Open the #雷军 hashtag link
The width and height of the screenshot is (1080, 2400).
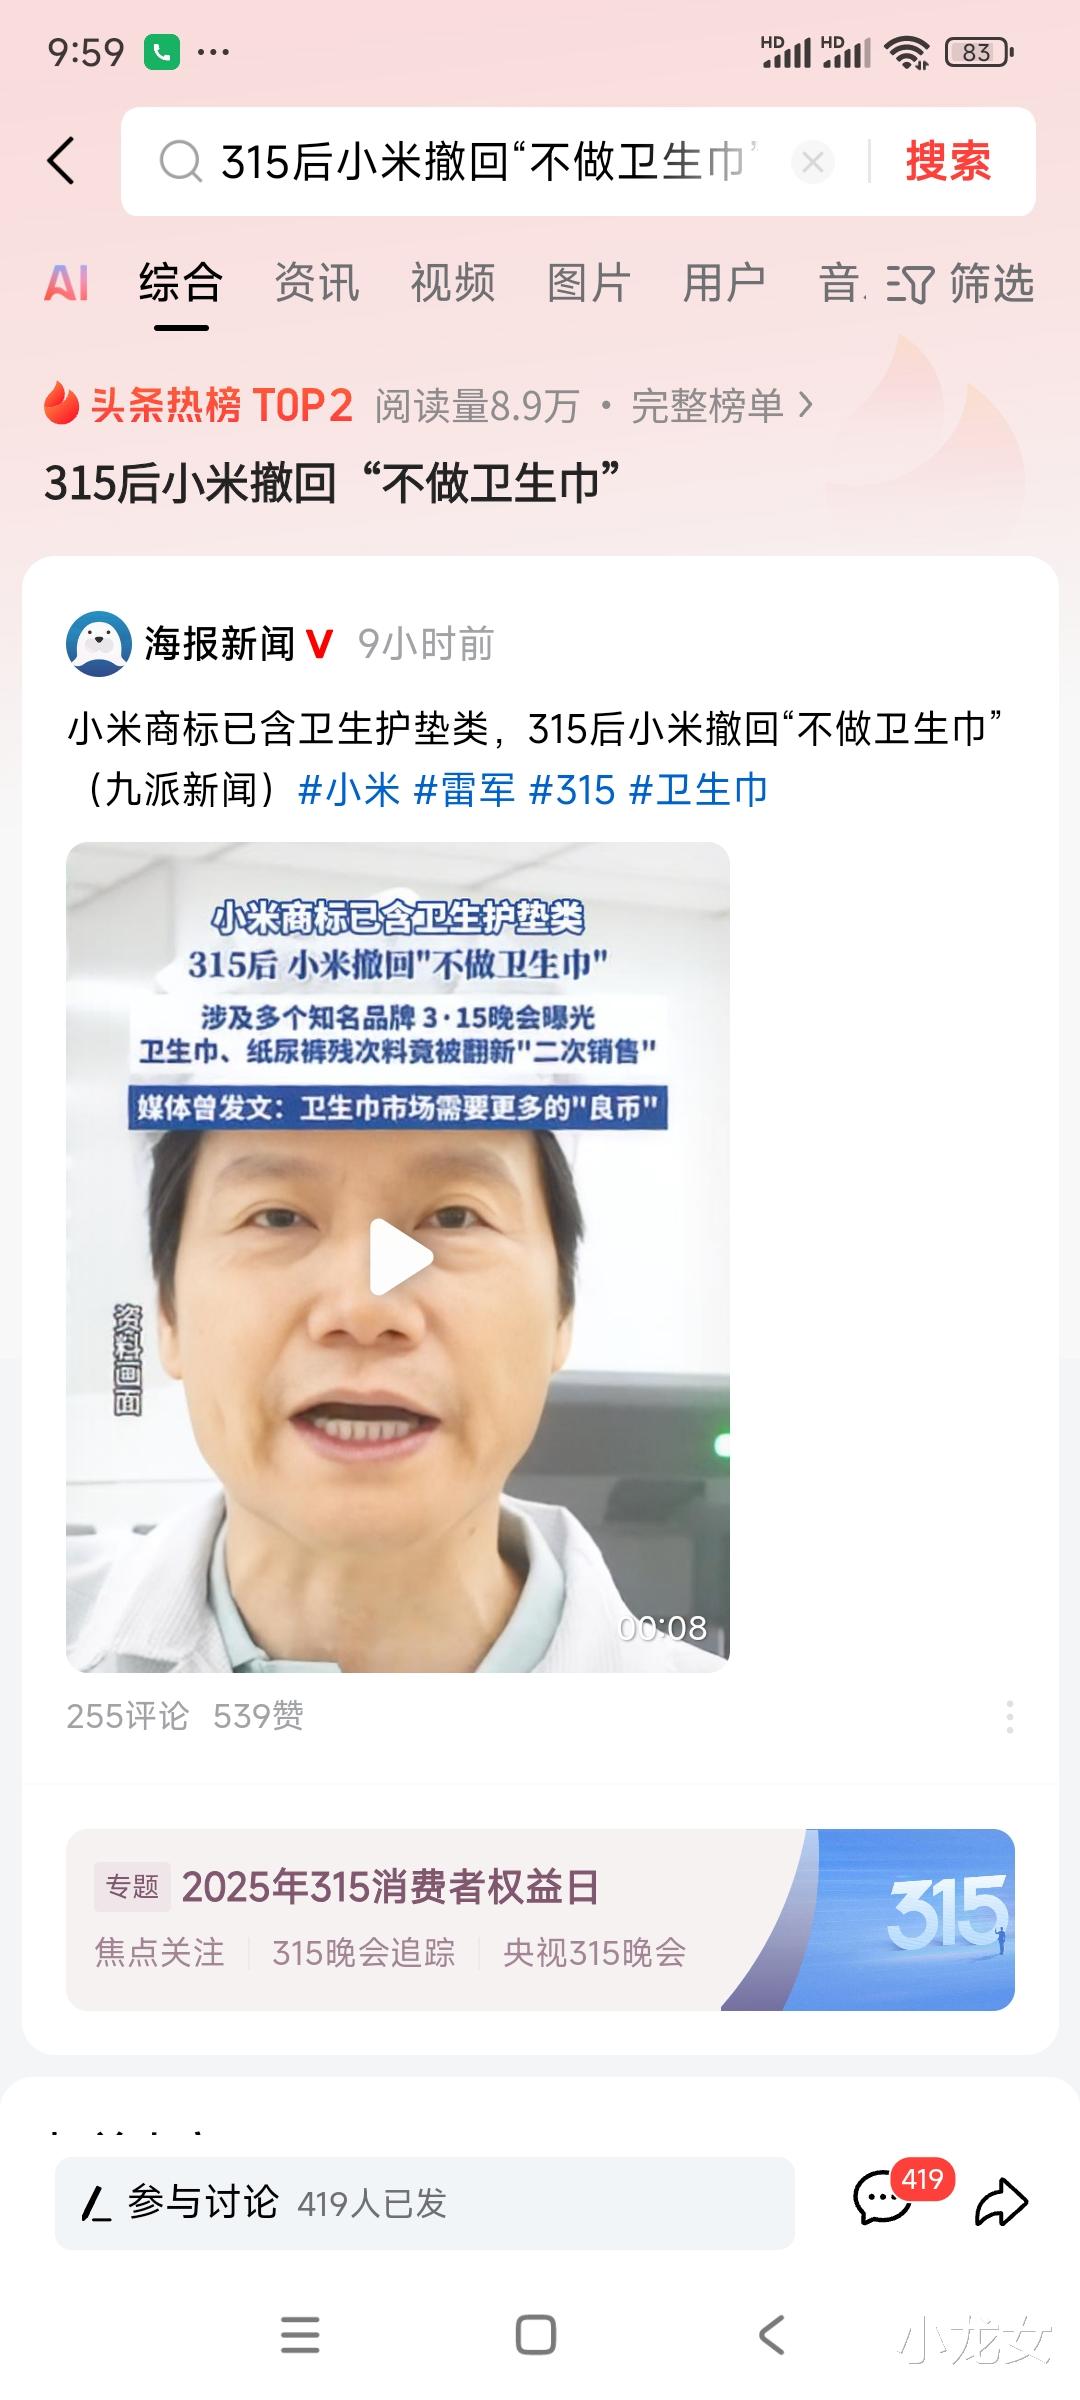[464, 790]
